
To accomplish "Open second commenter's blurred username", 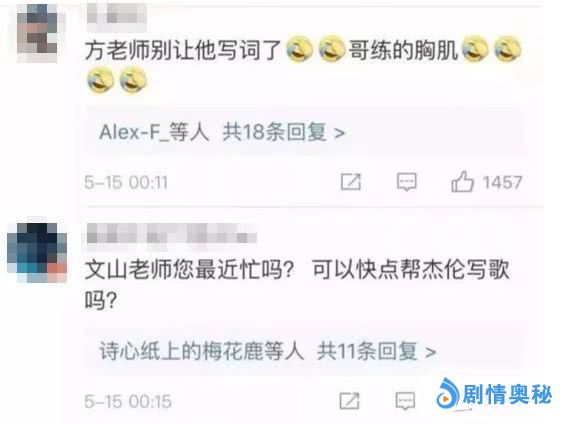I will 172,233.
